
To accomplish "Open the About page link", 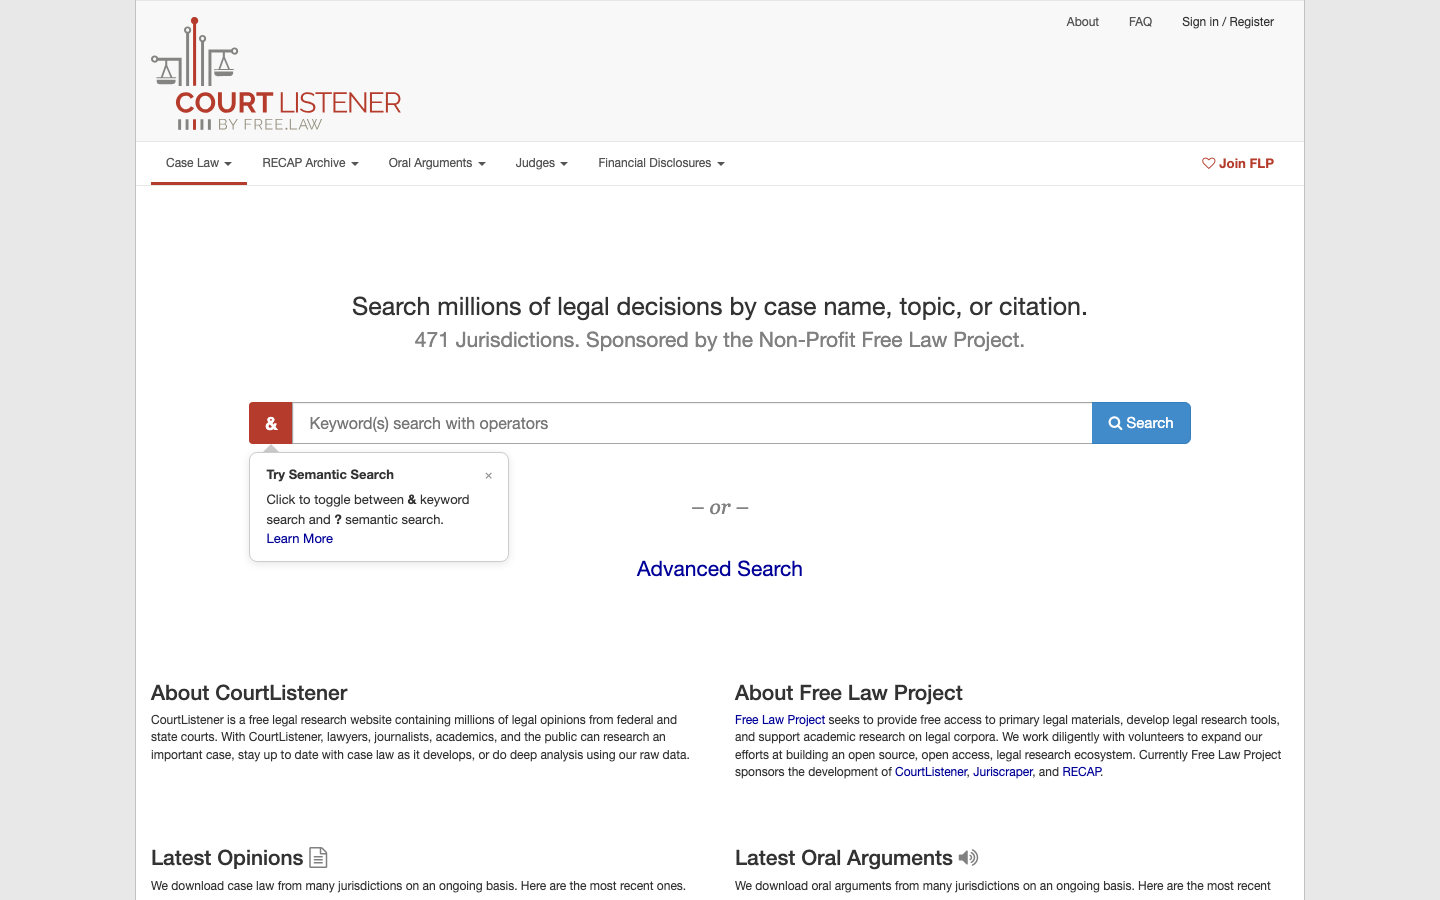I will tap(1082, 22).
